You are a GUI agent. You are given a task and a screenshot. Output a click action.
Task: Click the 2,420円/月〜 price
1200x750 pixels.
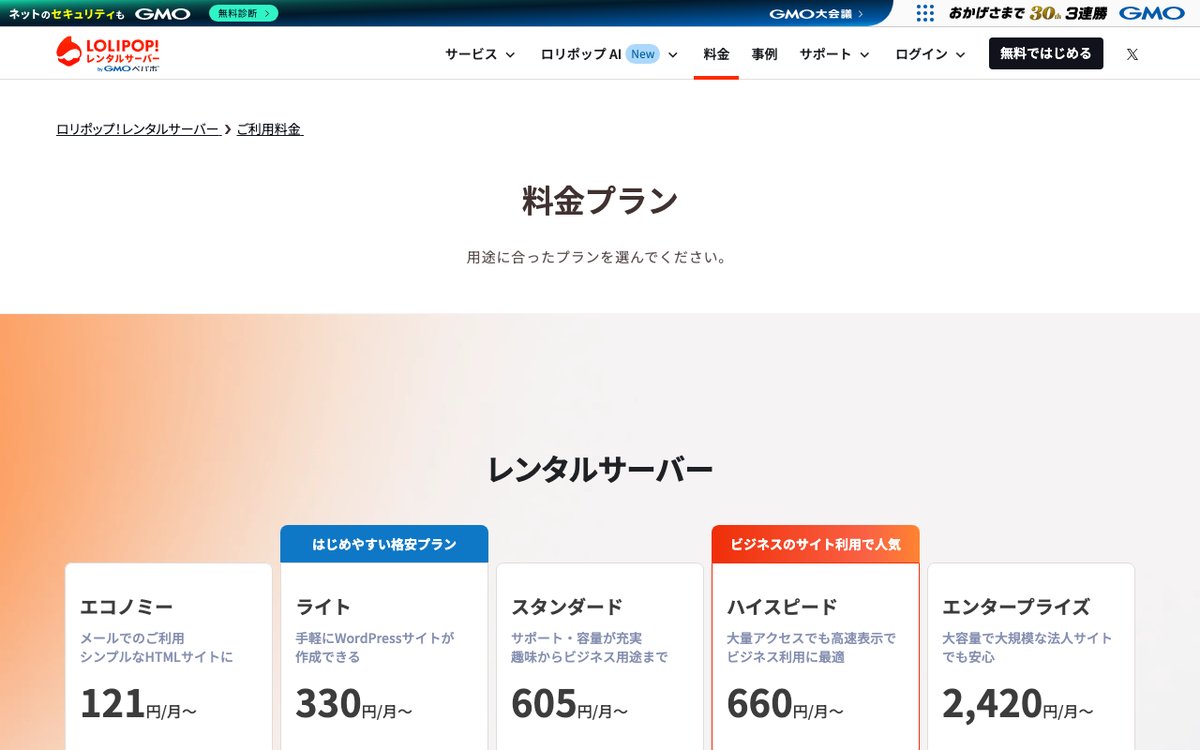coord(1018,704)
